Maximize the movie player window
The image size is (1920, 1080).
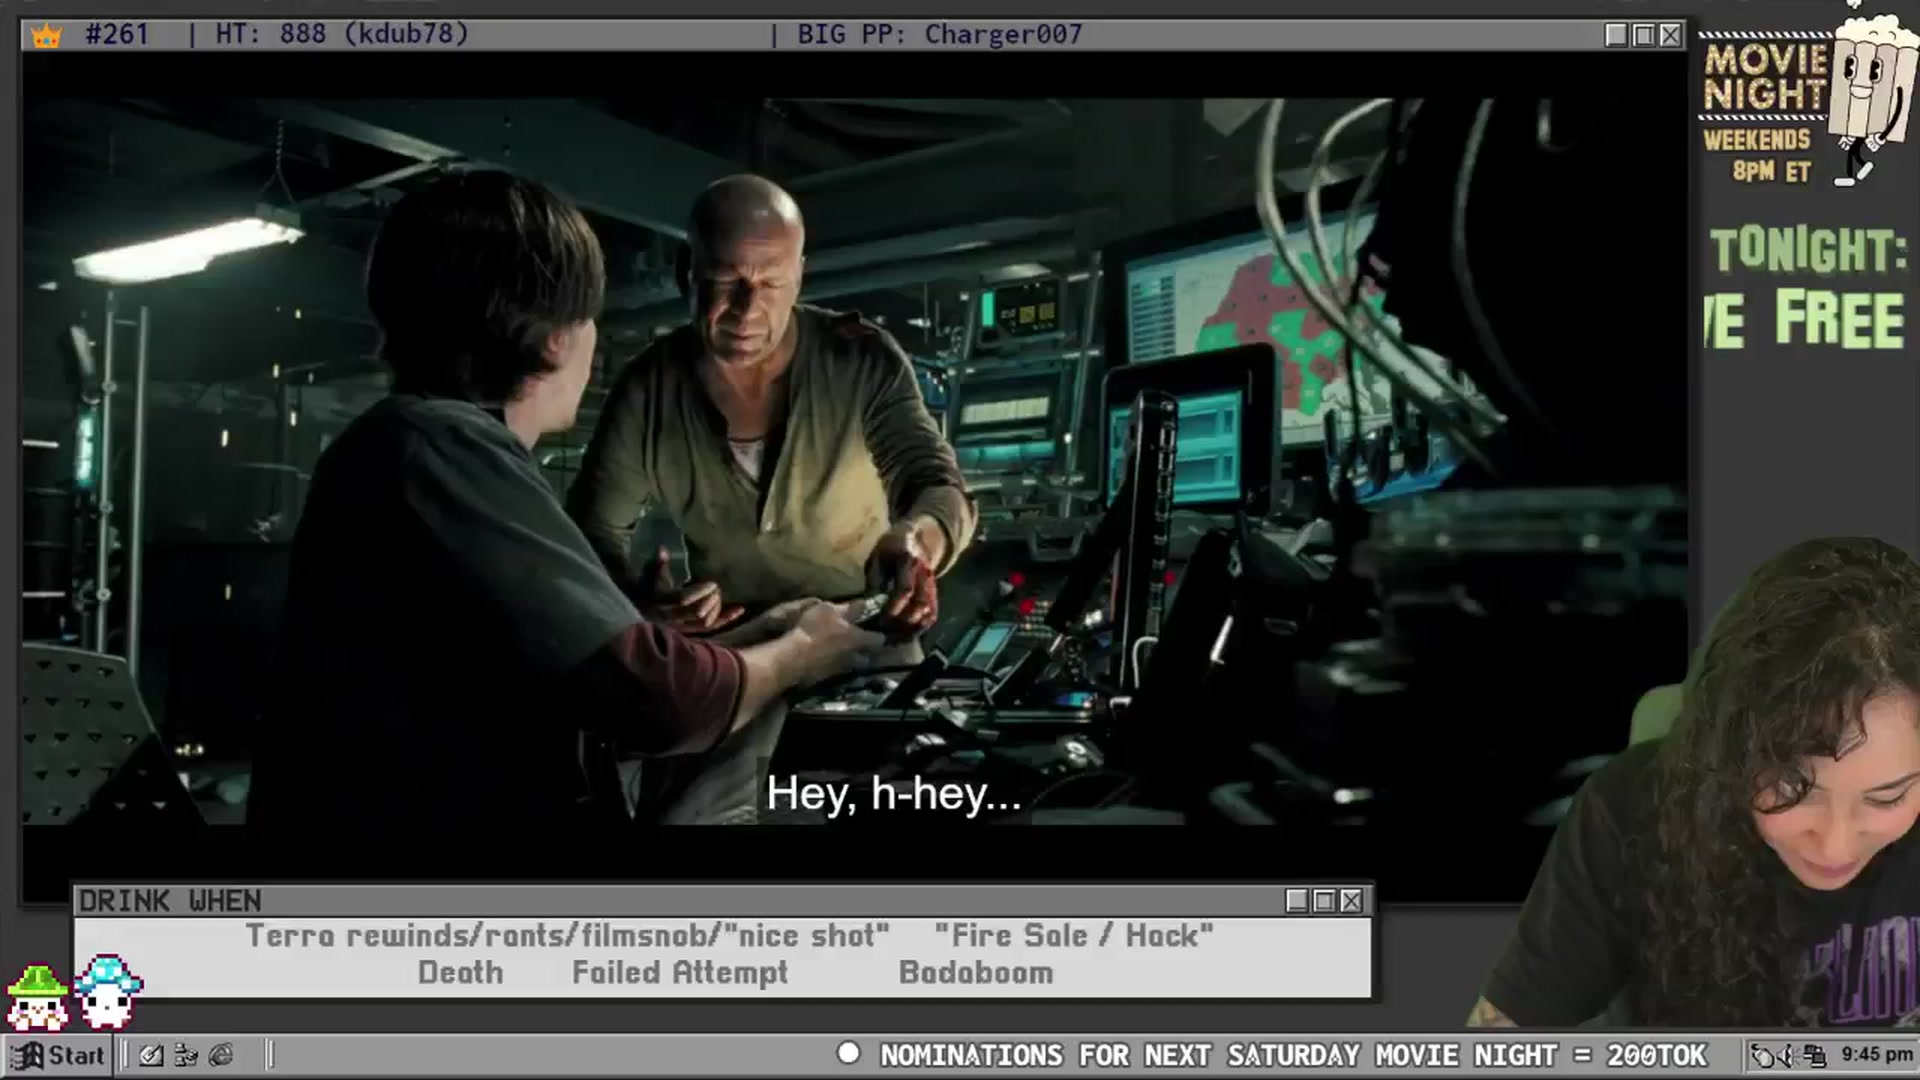[x=1643, y=35]
